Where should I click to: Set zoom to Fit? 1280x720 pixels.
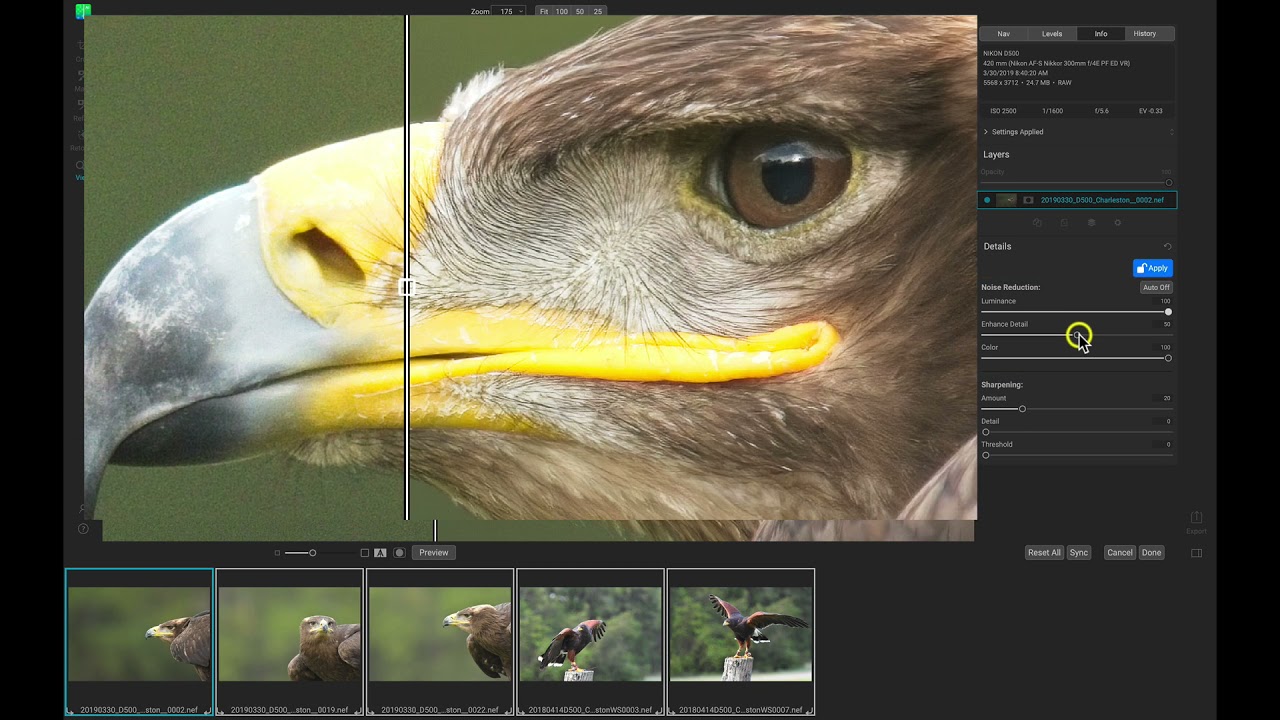tap(544, 11)
